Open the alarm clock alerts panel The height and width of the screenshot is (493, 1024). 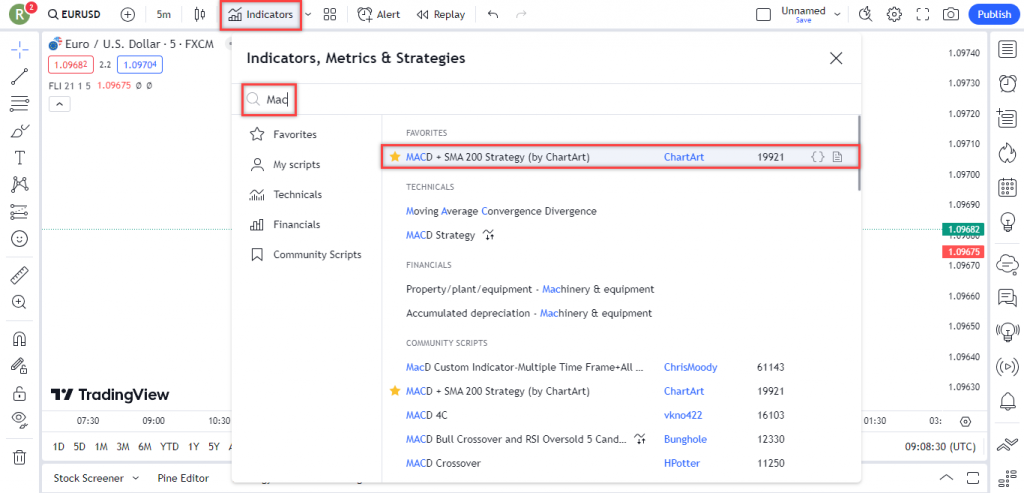coord(1007,84)
